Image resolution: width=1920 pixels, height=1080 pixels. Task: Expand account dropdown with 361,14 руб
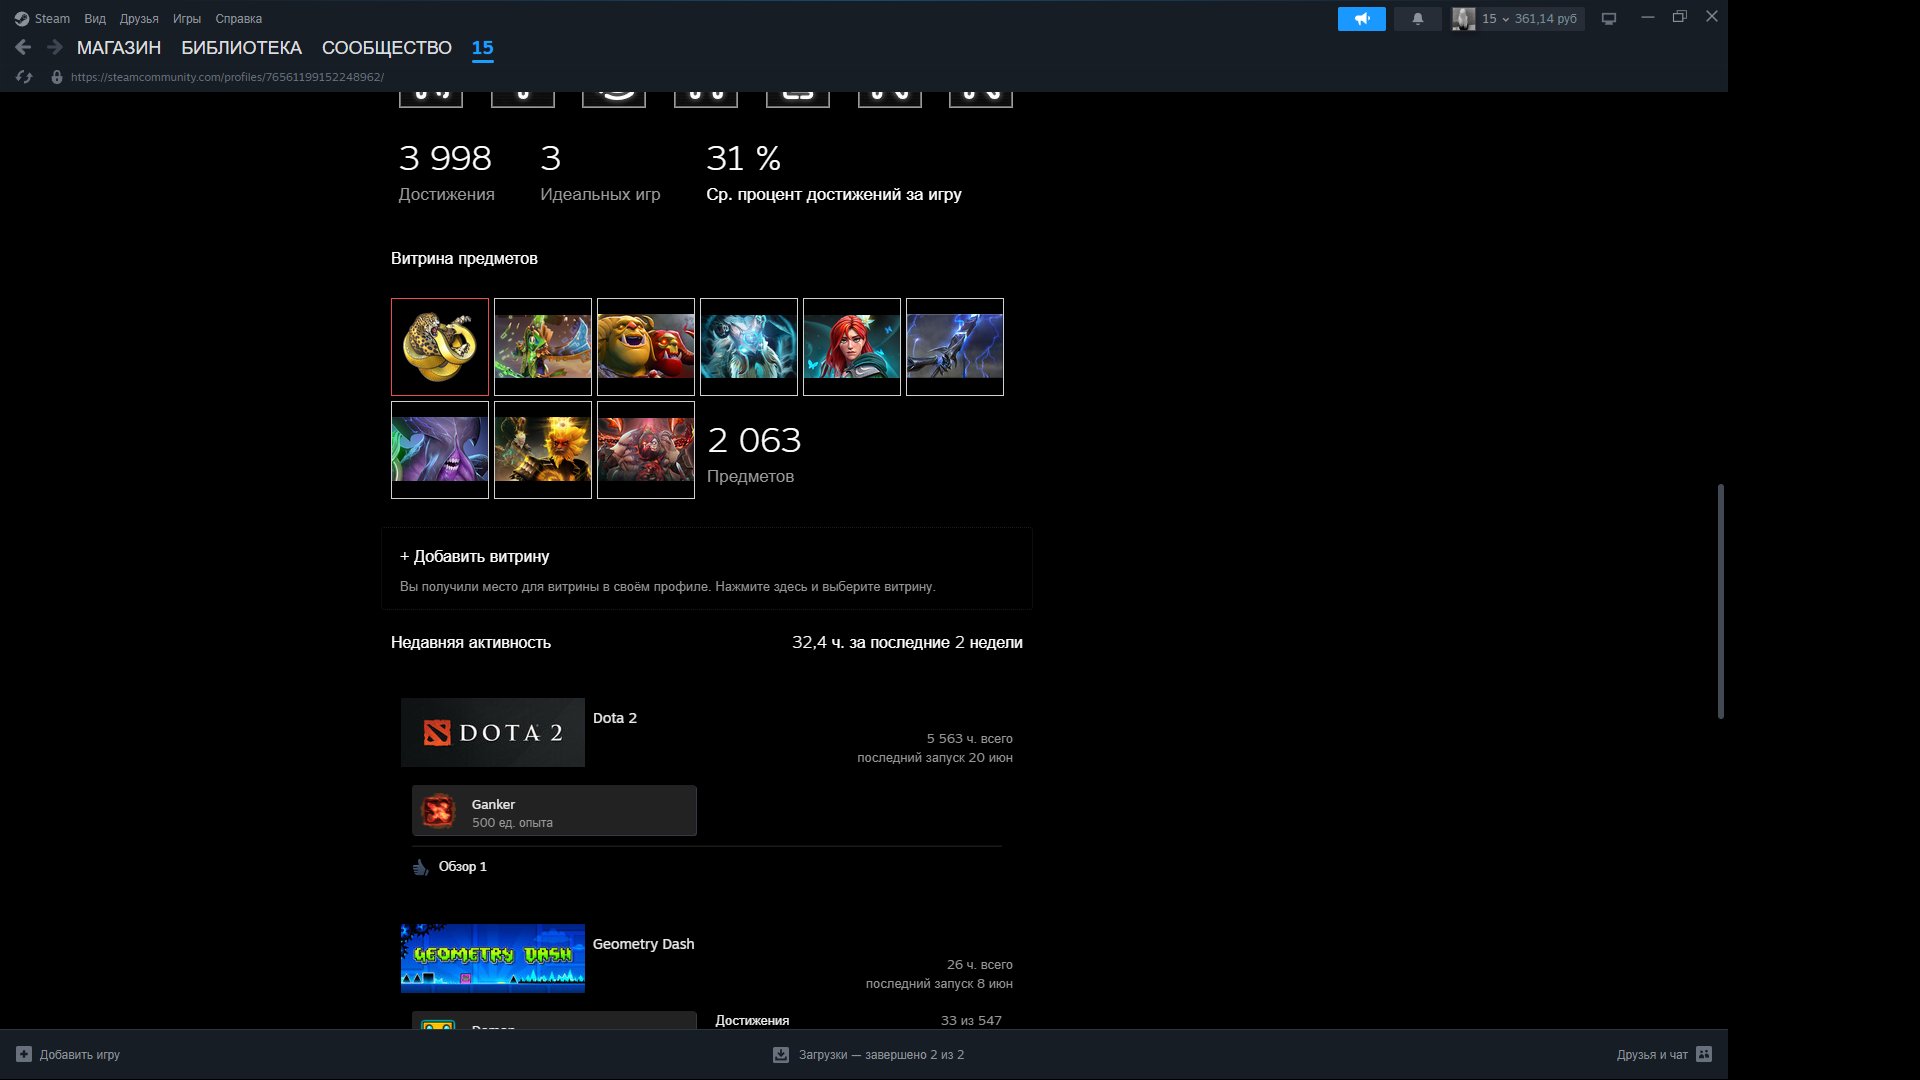point(1530,19)
